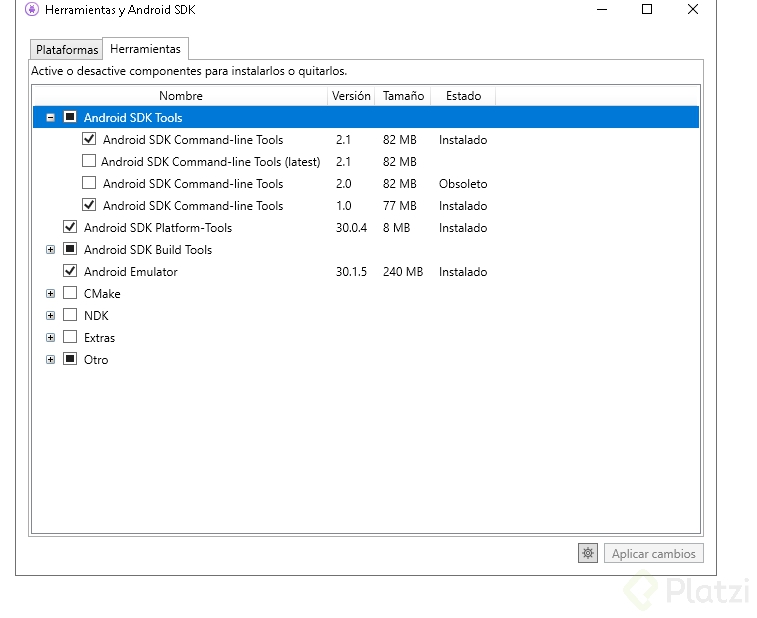Switch to the Plataformas tab

pos(67,49)
